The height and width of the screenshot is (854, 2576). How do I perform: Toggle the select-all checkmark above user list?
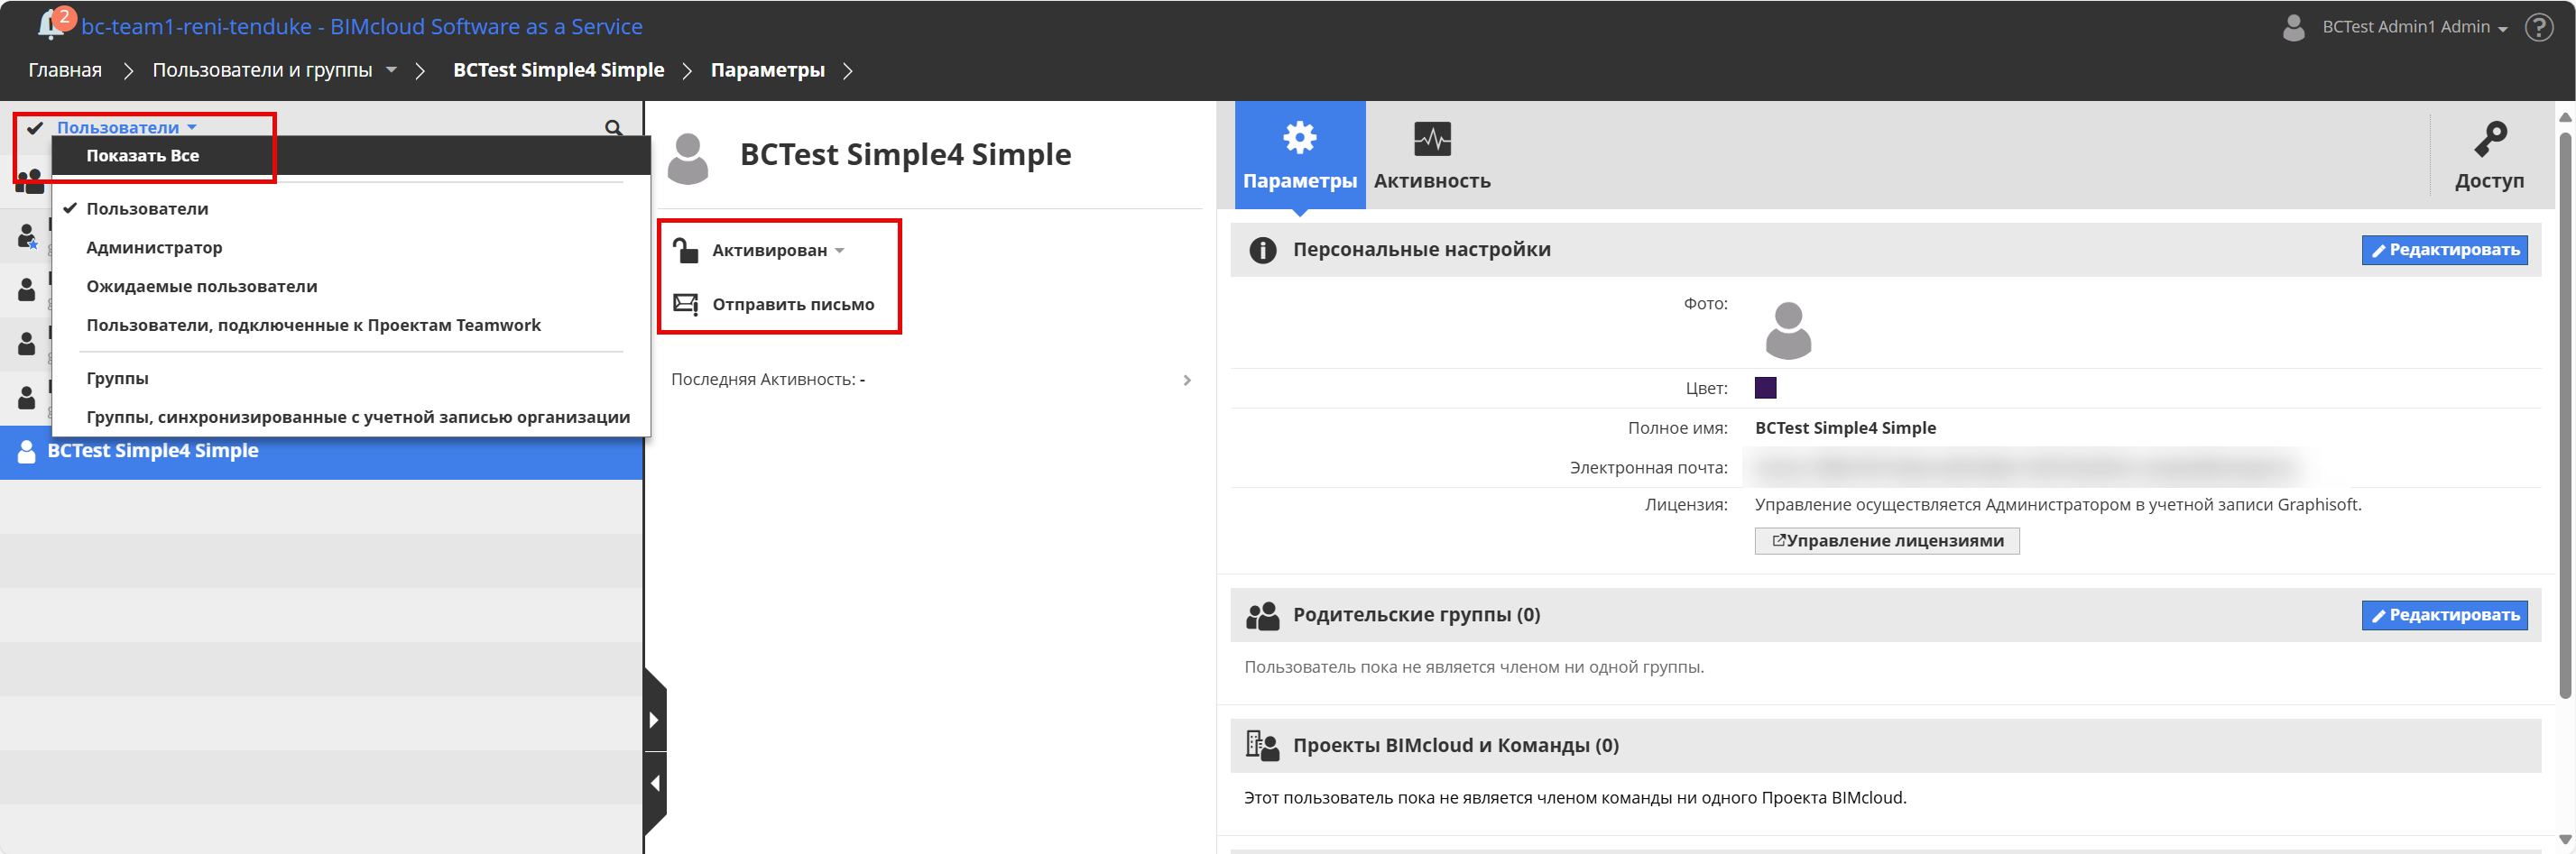35,128
